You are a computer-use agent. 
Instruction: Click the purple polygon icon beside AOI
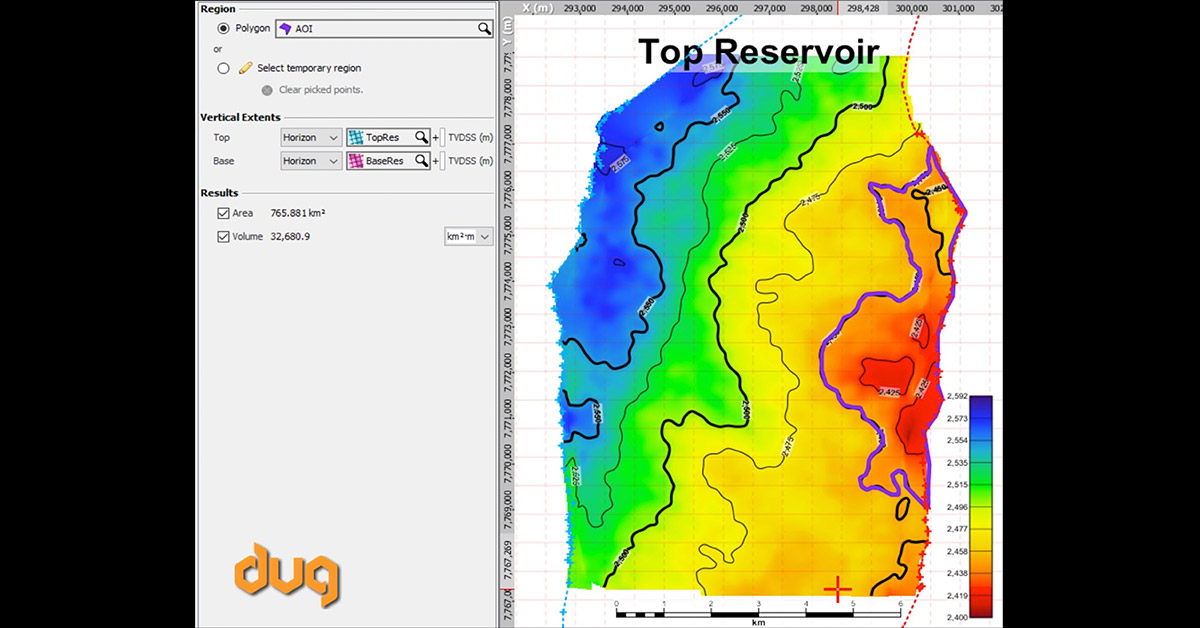click(285, 29)
